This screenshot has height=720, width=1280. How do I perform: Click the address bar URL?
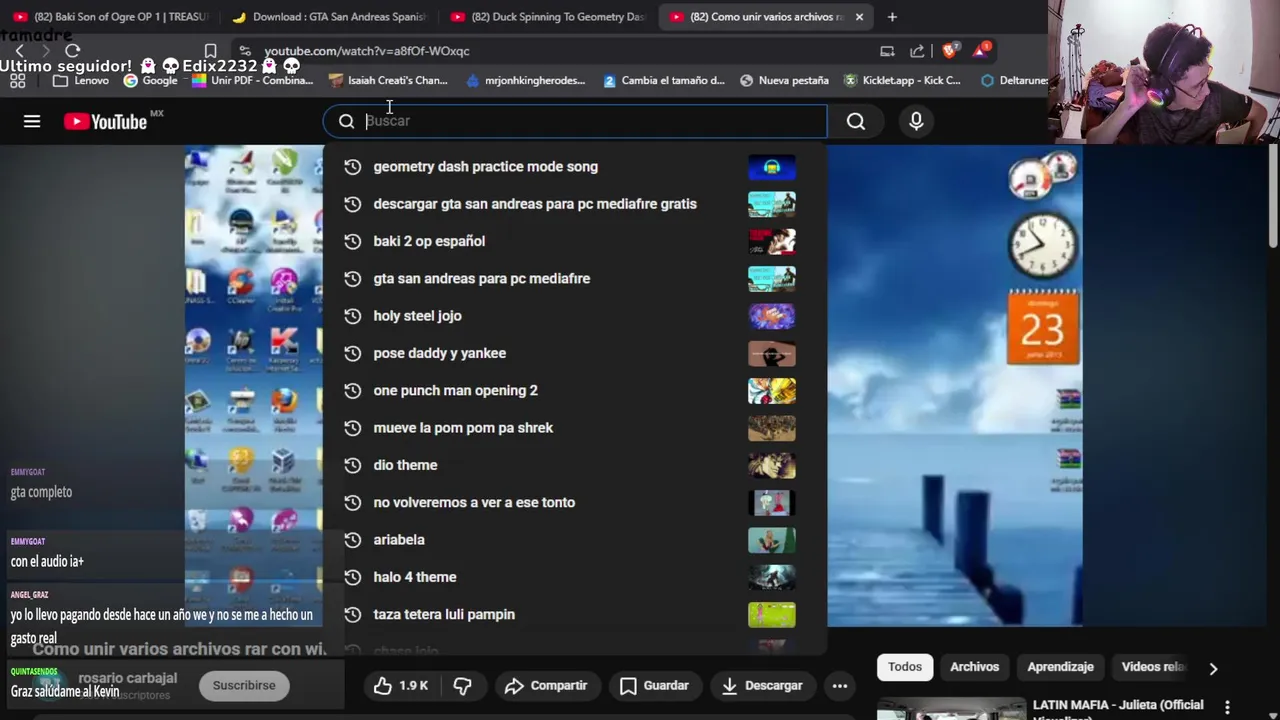[x=366, y=51]
